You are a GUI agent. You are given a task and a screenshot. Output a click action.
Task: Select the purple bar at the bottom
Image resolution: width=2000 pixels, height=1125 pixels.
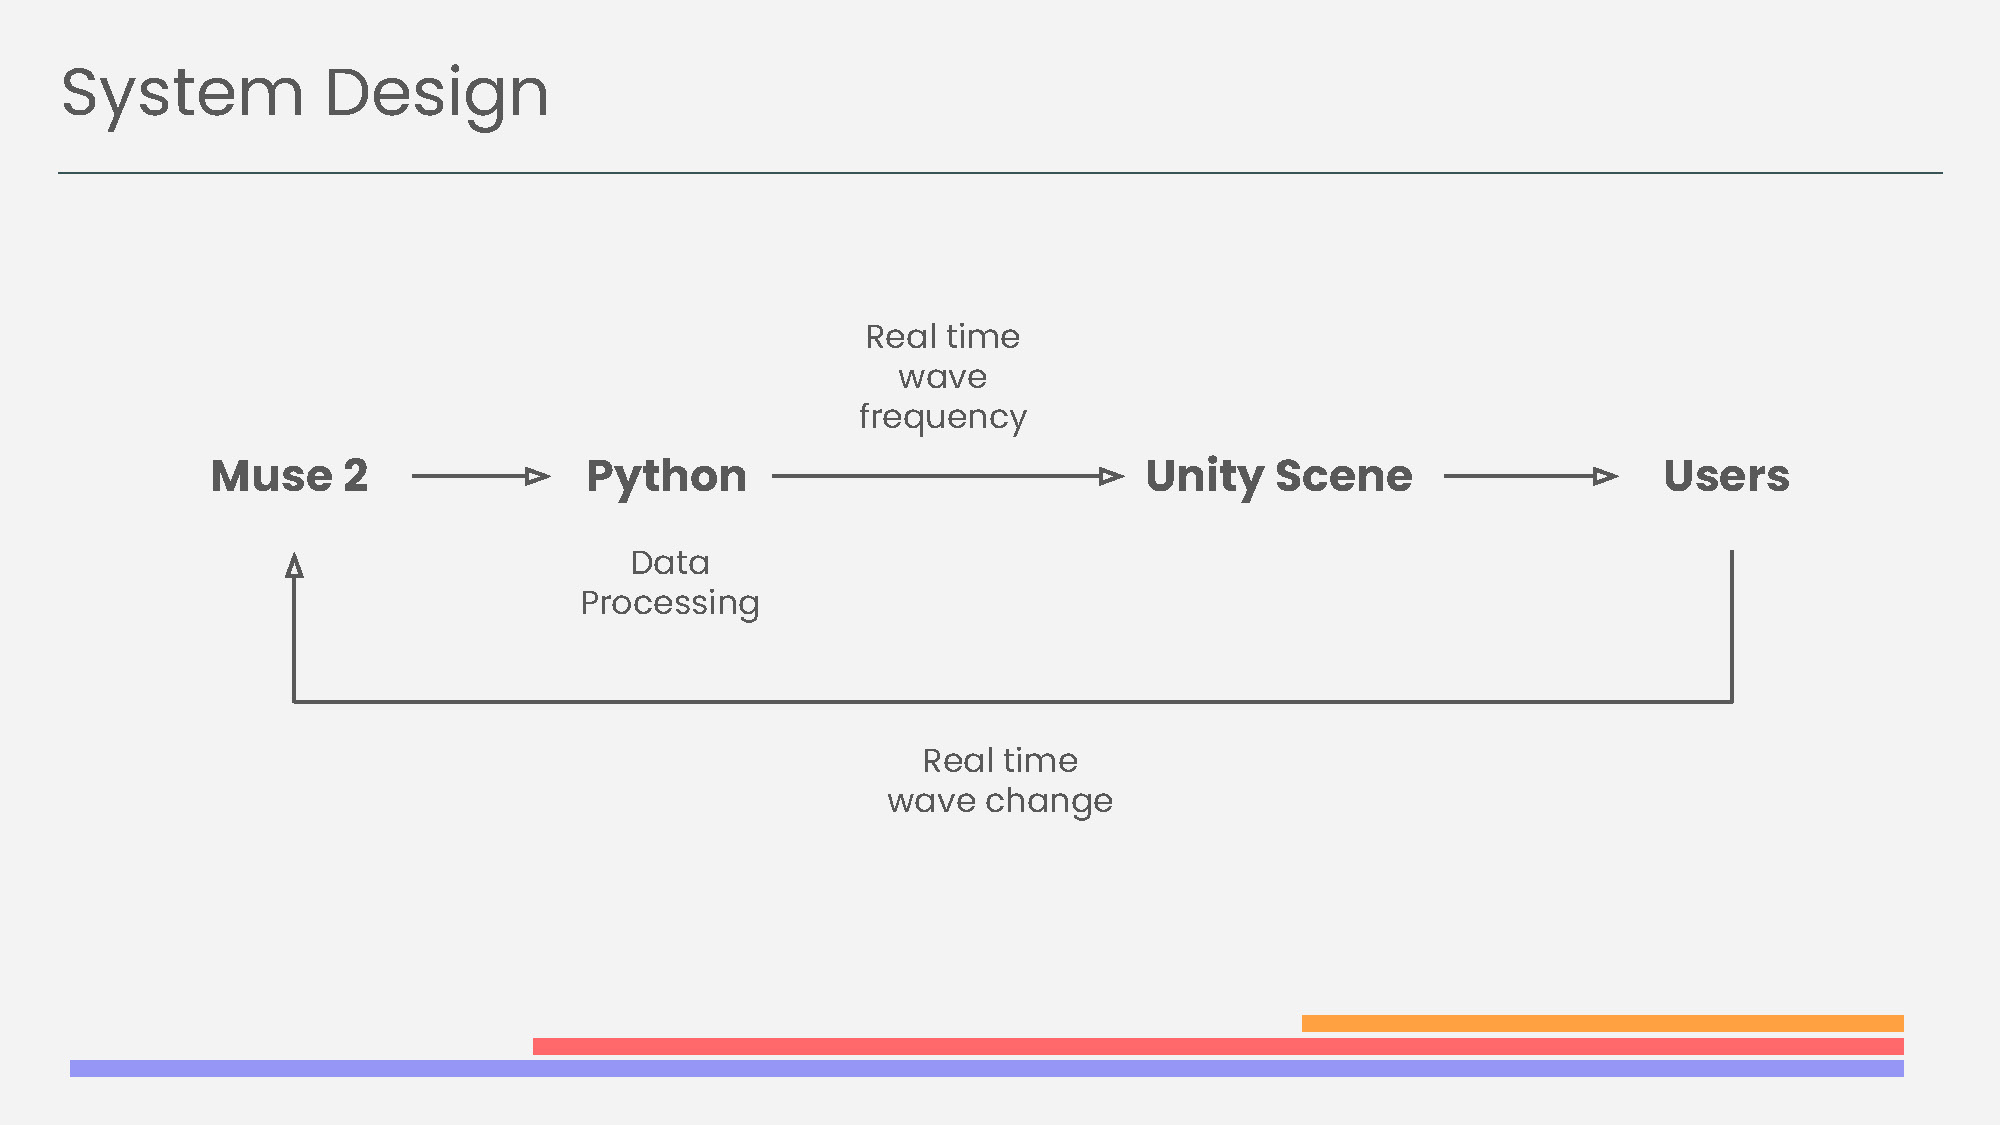(x=986, y=1068)
